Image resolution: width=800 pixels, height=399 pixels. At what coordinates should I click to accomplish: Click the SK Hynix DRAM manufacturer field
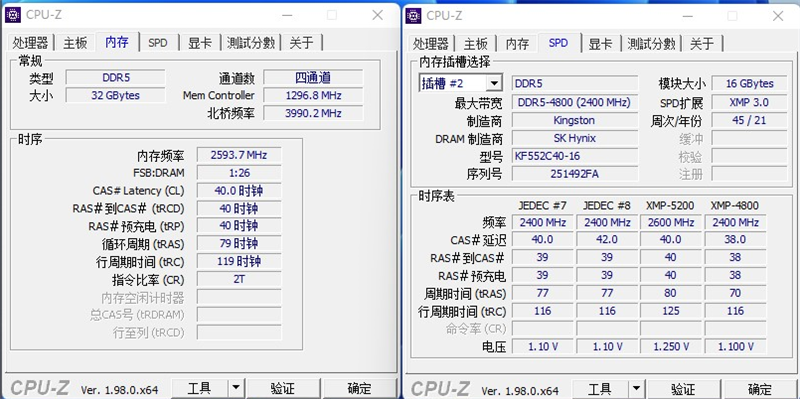[574, 138]
